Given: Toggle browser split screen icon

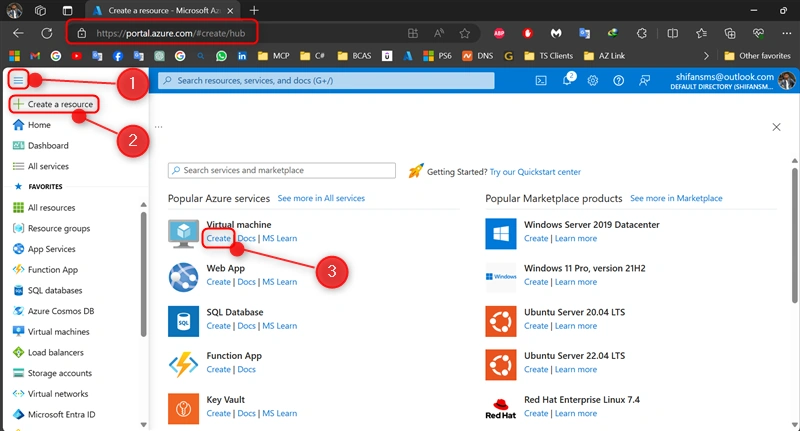Looking at the screenshot, I should click(x=672, y=34).
